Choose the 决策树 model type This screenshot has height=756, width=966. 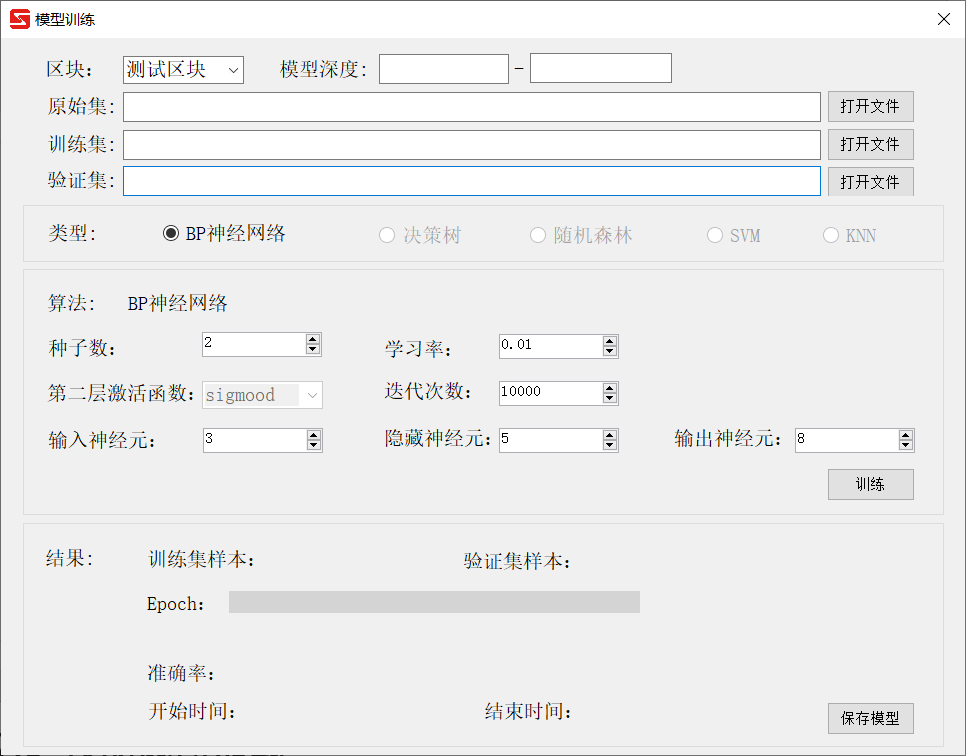(x=387, y=235)
